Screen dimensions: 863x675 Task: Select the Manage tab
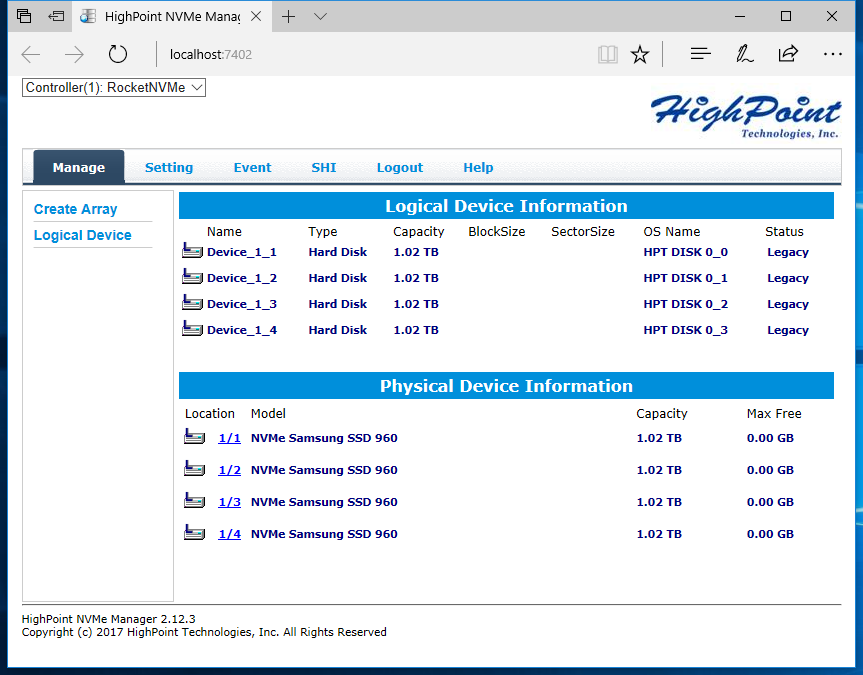pos(79,167)
